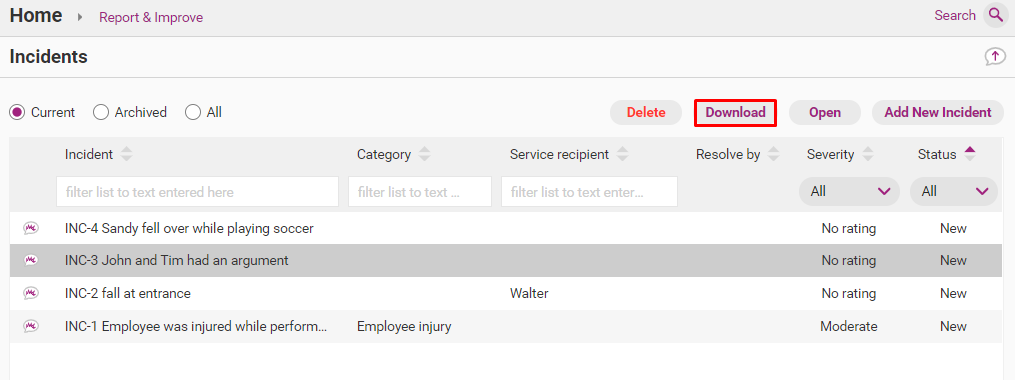Image resolution: width=1015 pixels, height=380 pixels.
Task: Click the incident icon next to INC-2
Action: coord(31,293)
